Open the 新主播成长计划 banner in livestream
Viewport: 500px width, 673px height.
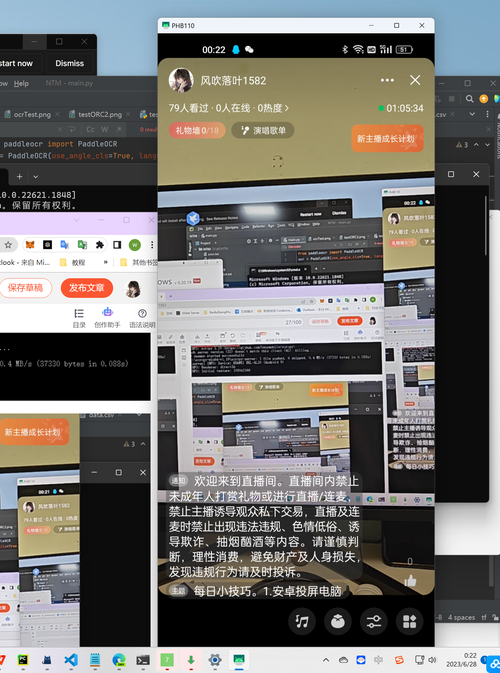tap(387, 139)
